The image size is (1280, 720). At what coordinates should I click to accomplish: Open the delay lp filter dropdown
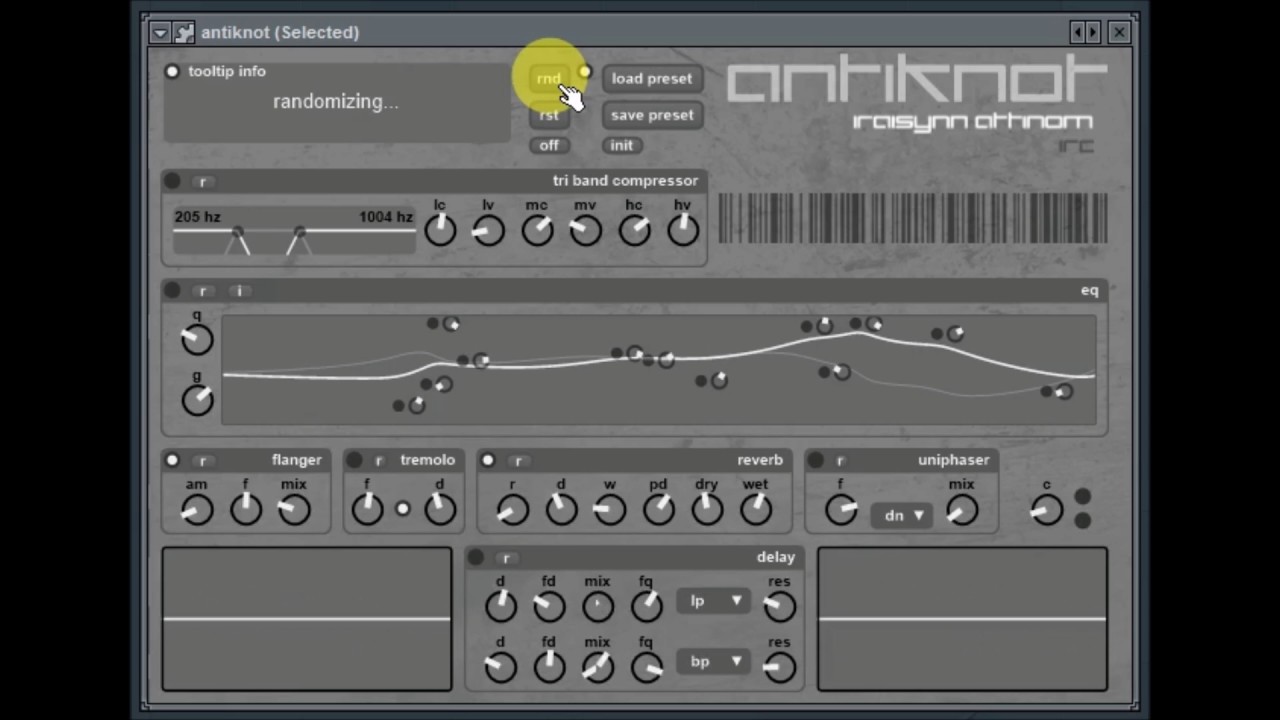tap(713, 601)
